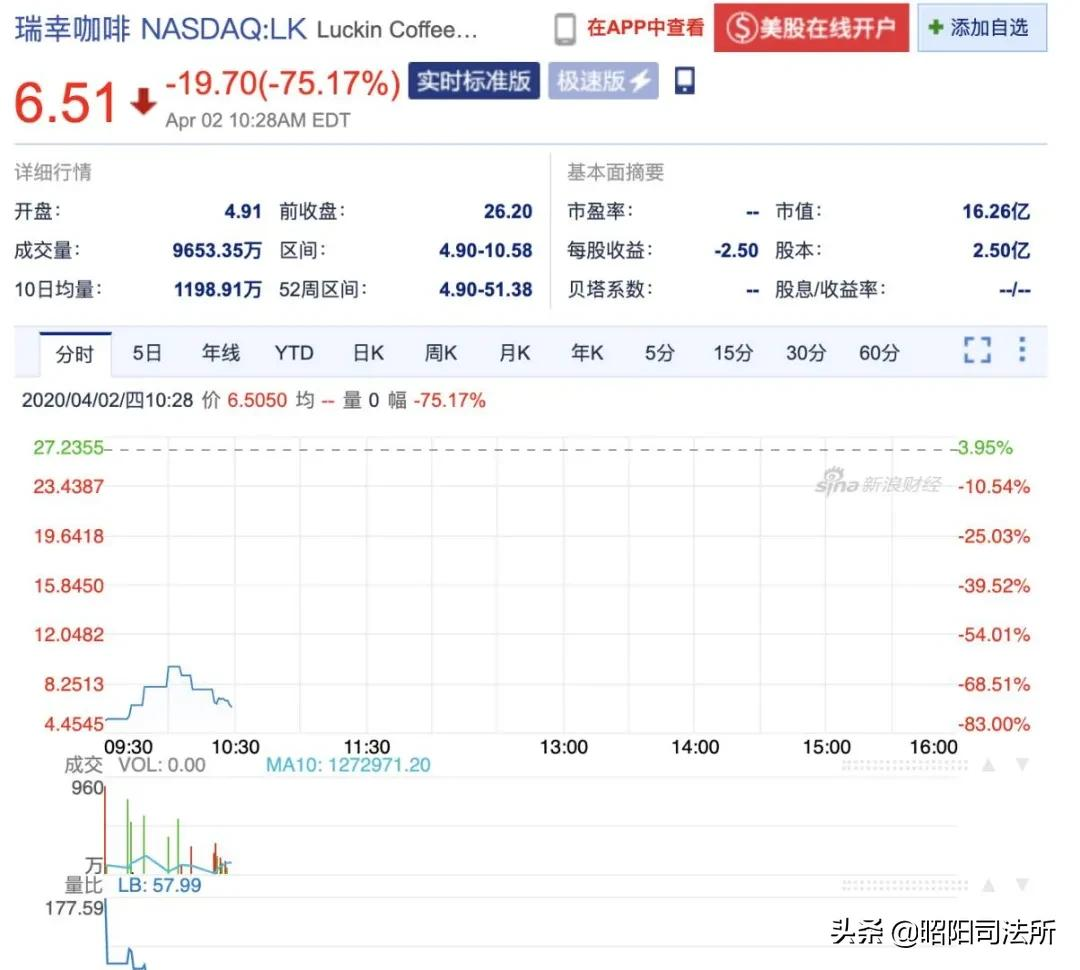Click the 10:30 mark on the time axis

(235, 746)
